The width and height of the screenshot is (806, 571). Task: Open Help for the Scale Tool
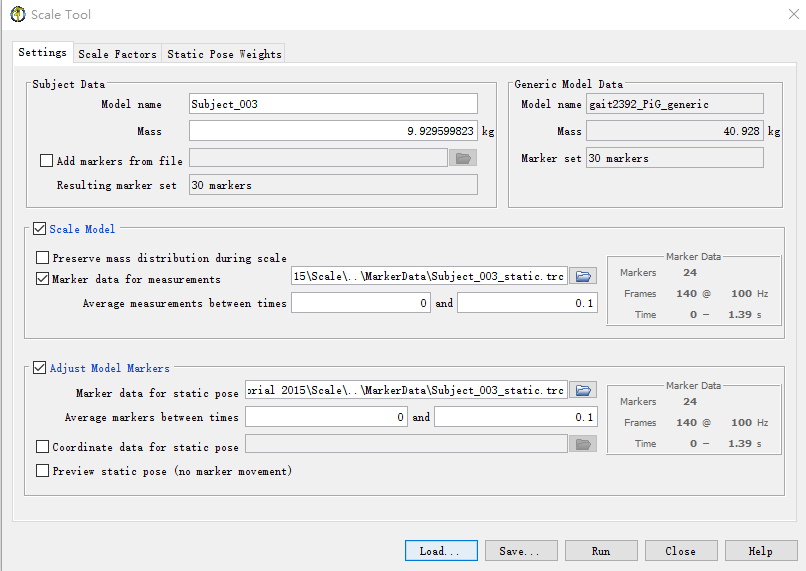pos(761,551)
